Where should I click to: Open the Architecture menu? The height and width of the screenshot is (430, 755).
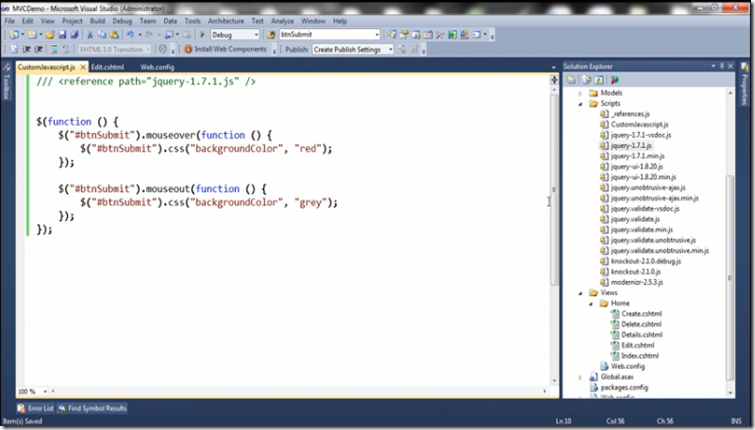(226, 21)
